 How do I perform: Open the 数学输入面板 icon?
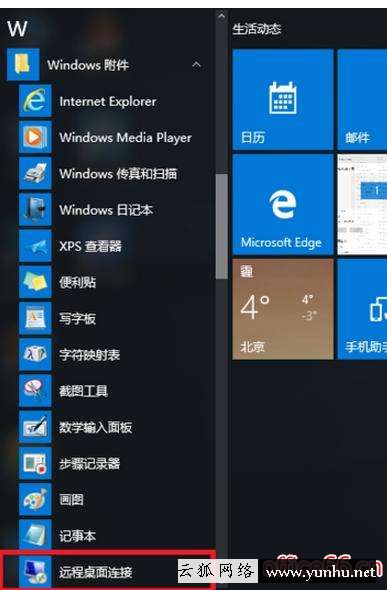coord(35,427)
